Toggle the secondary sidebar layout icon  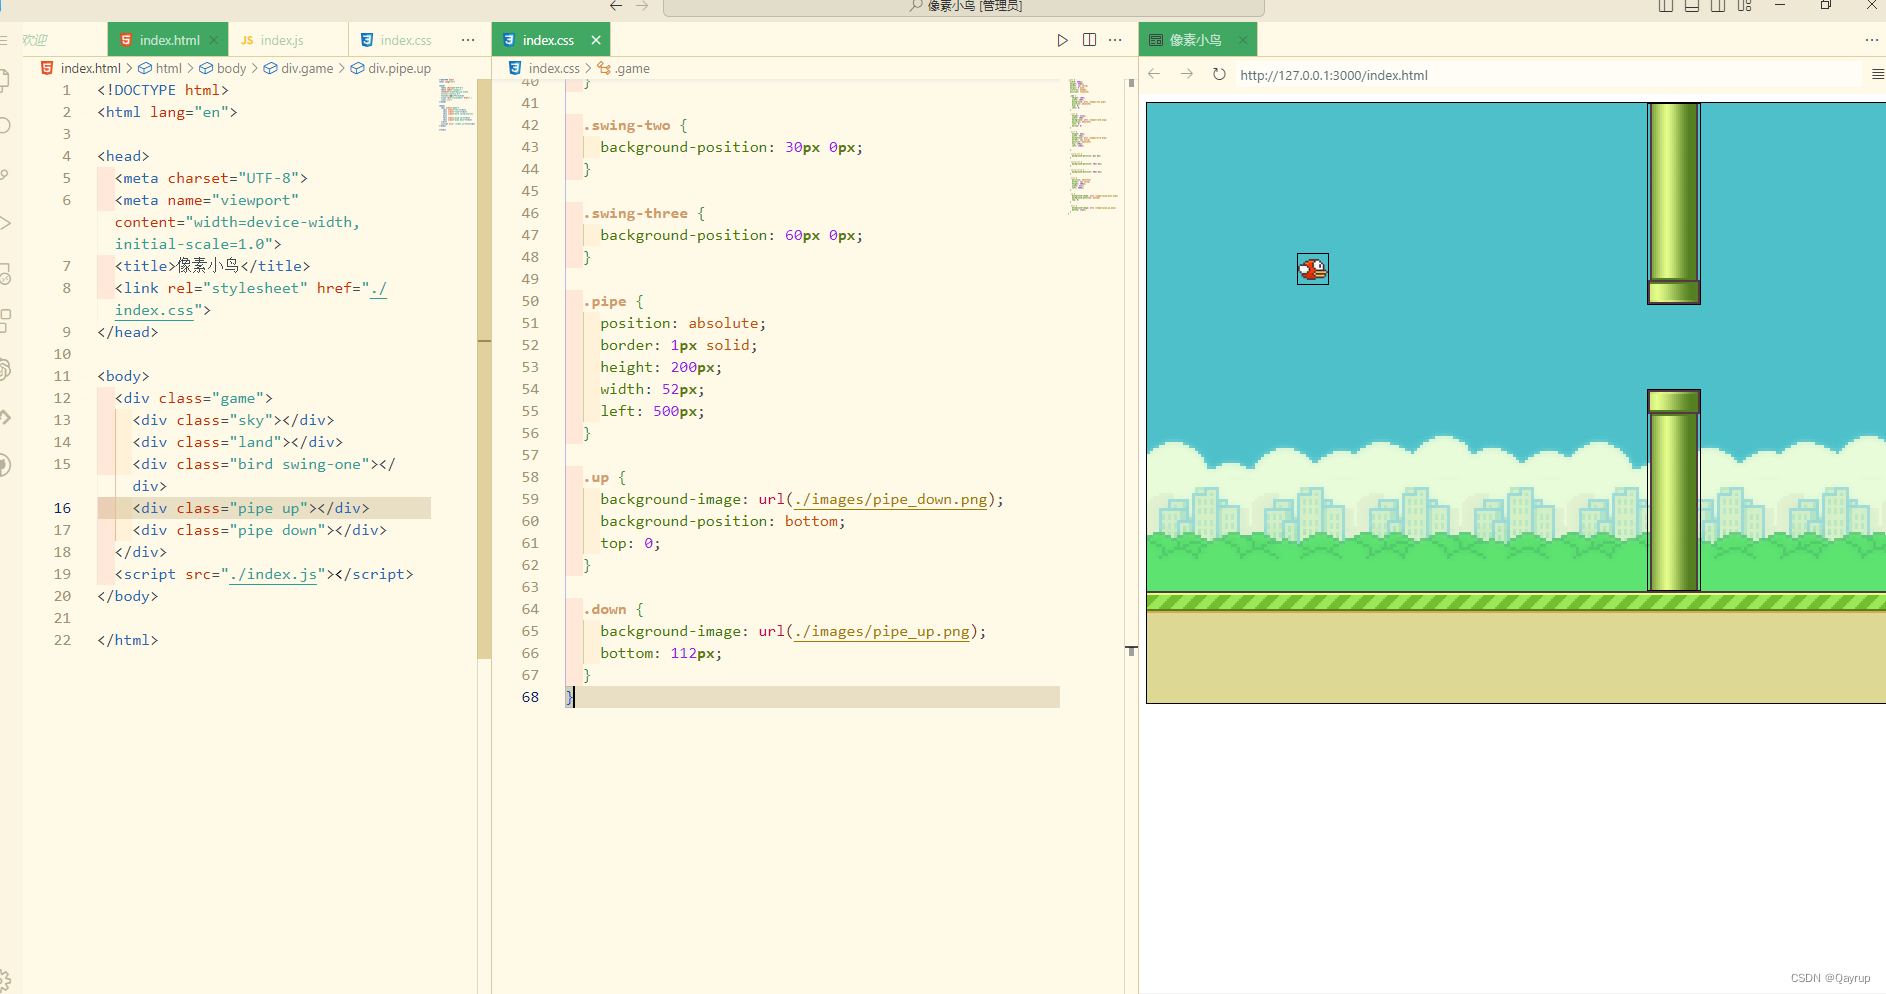[1717, 6]
